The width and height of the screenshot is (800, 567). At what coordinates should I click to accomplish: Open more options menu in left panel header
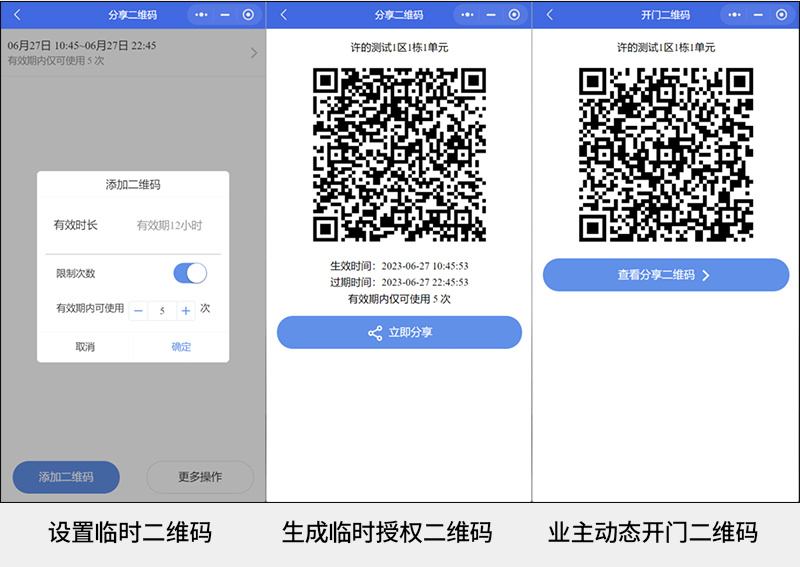[x=202, y=15]
